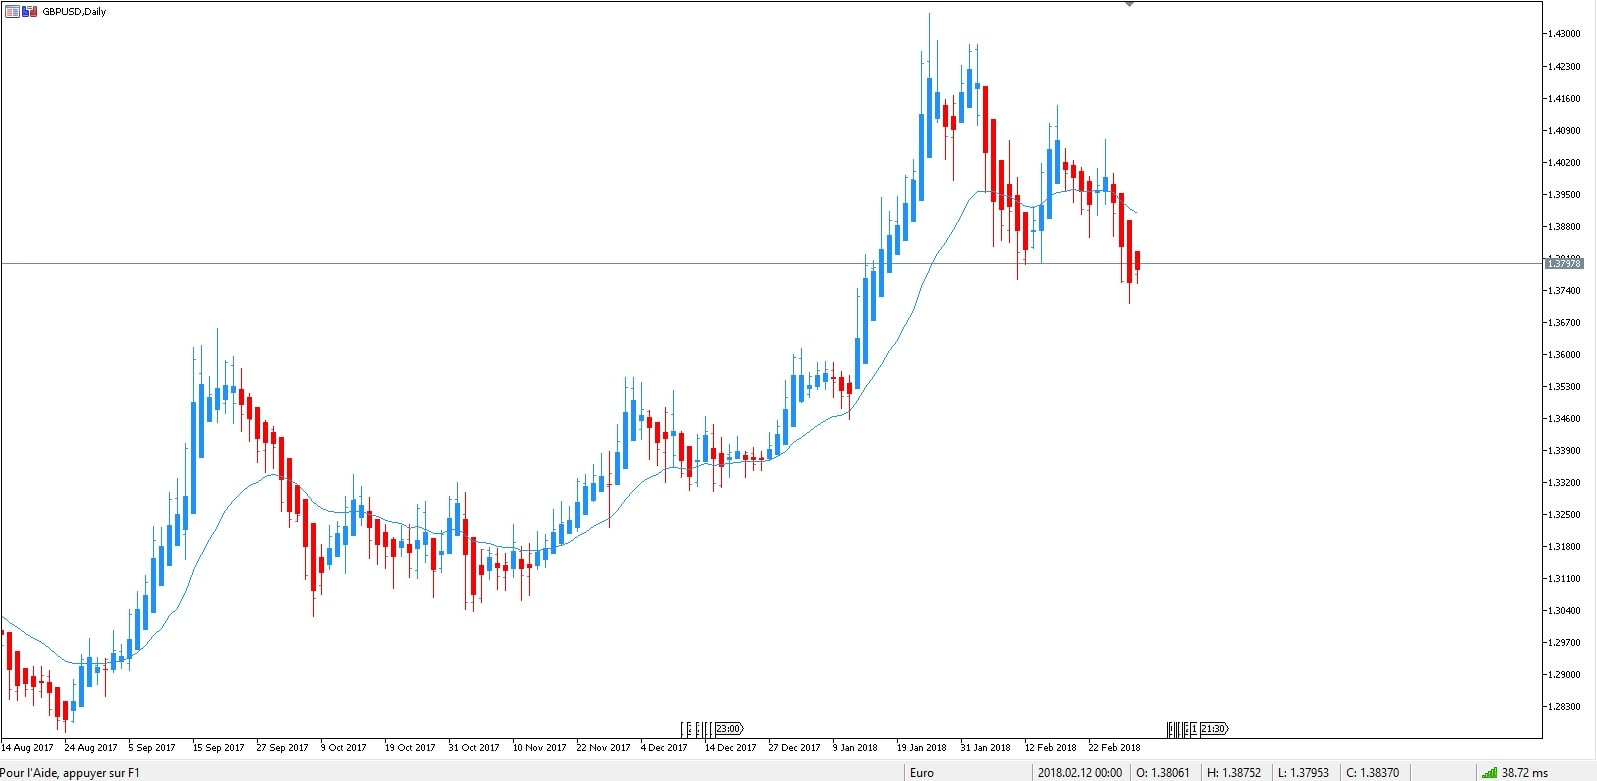The width and height of the screenshot is (1597, 781).
Task: Click the chart shift triangle marker at top
Action: pyautogui.click(x=1129, y=5)
